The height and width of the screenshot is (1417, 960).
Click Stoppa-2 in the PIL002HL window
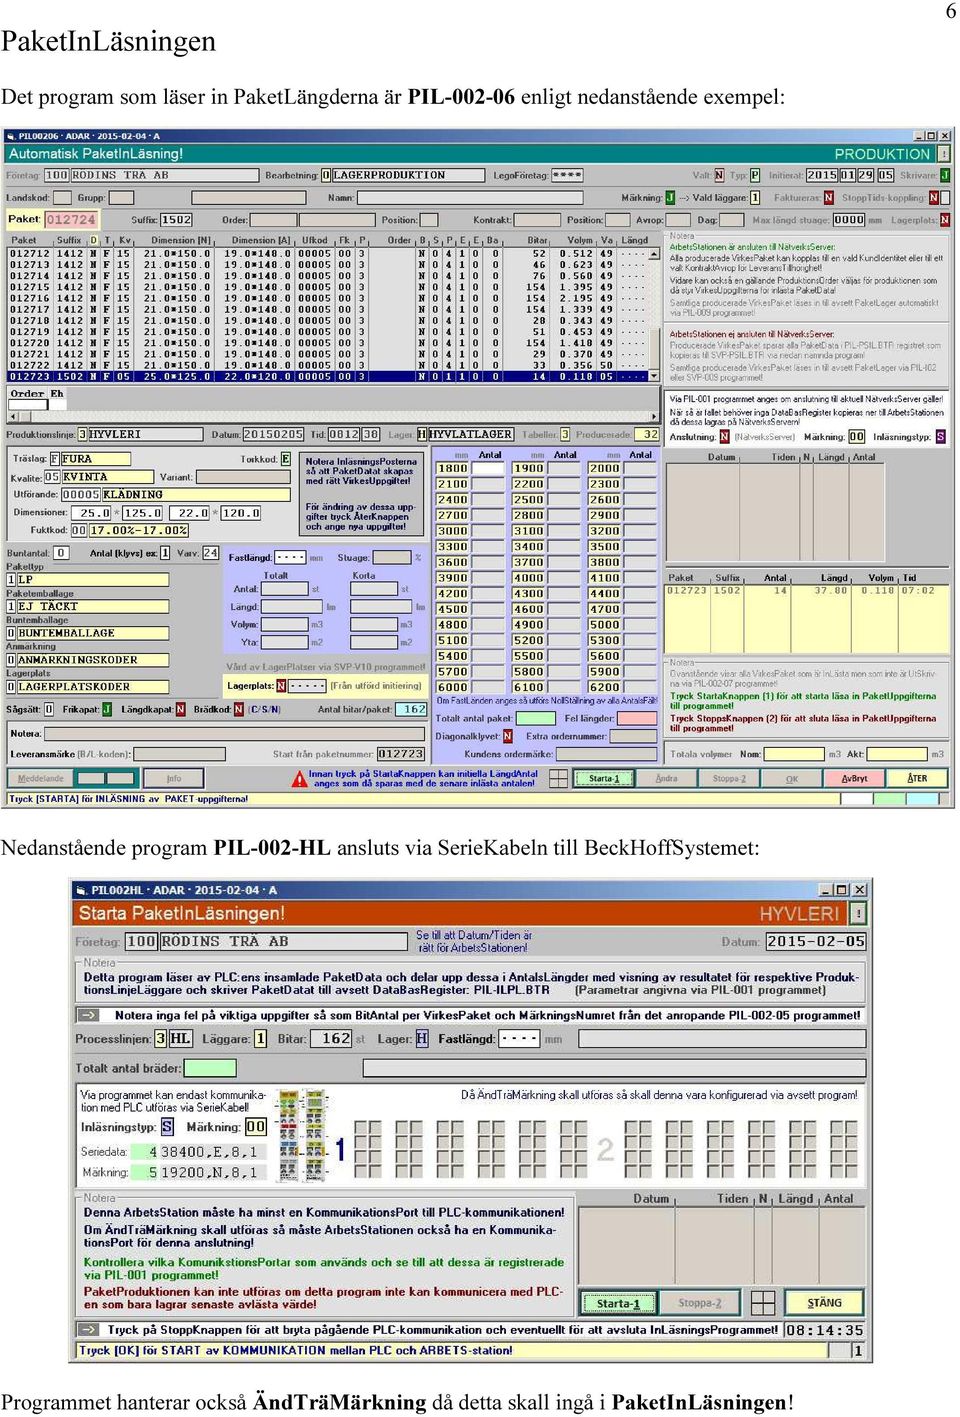(x=700, y=1303)
